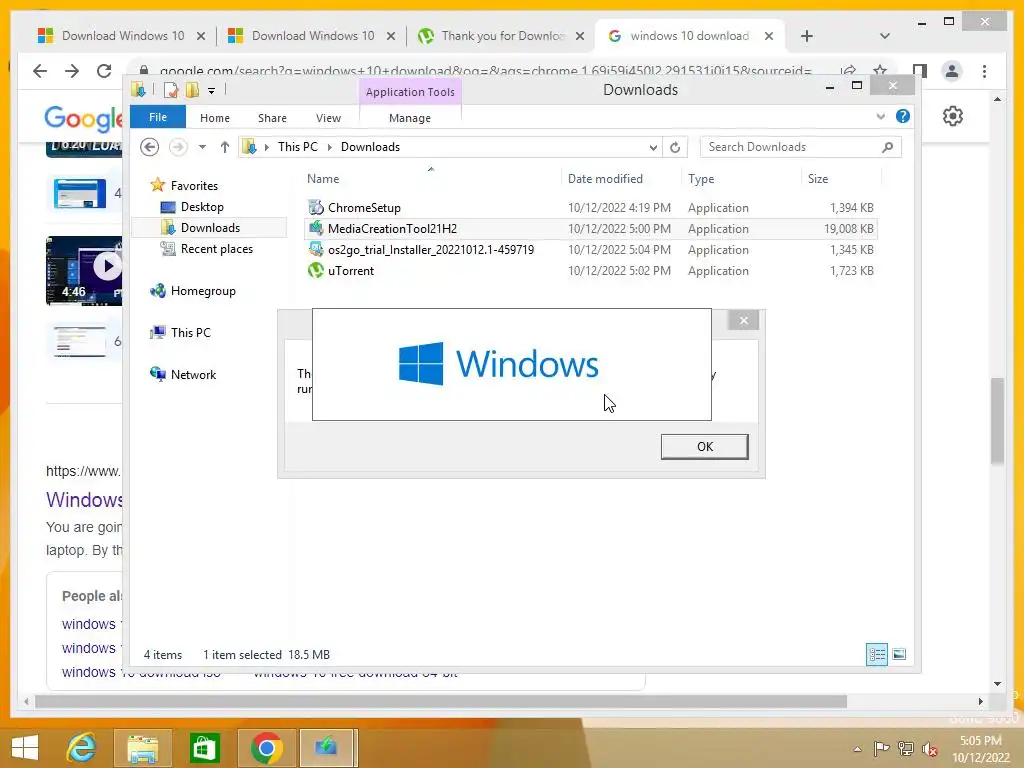Open Chrome tab search chevron
Viewport: 1024px width, 768px height.
884,36
